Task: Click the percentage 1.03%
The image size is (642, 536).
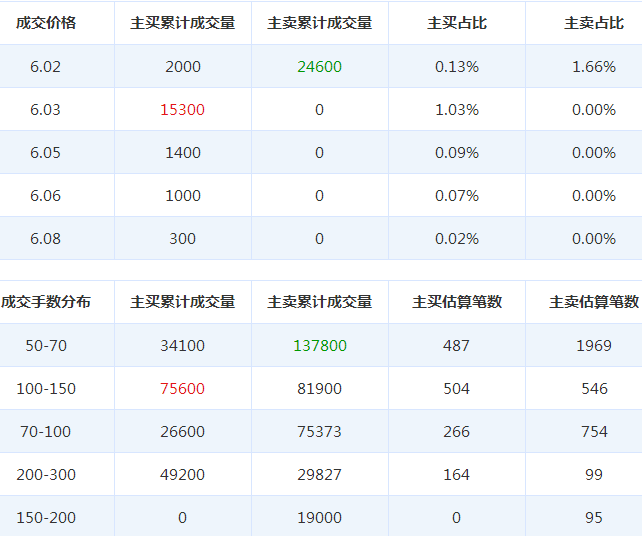Action: coord(457,110)
